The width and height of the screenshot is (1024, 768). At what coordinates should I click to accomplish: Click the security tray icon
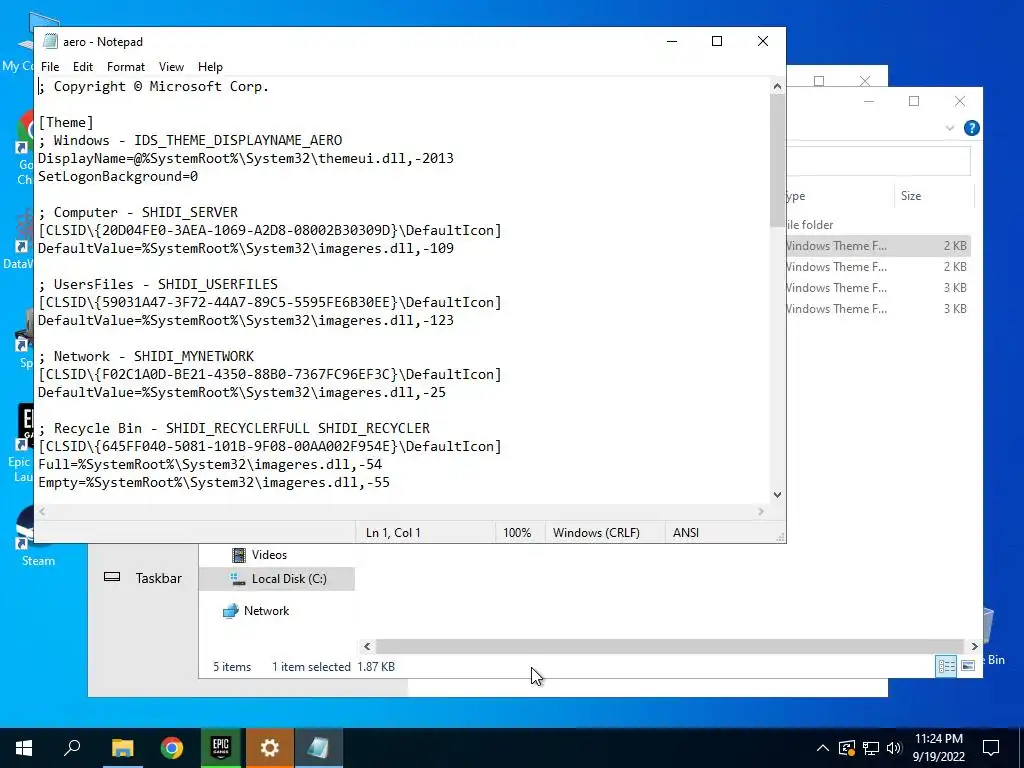(846, 748)
